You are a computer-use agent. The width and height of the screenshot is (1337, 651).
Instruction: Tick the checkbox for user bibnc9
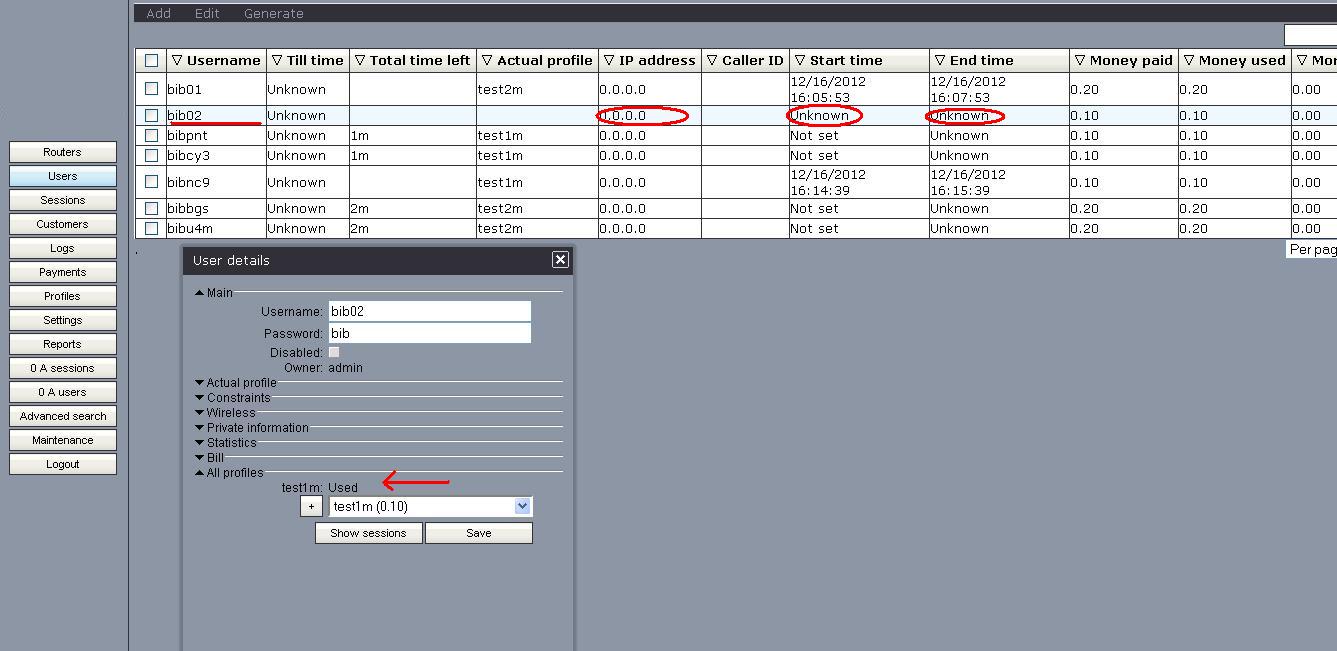click(x=151, y=181)
